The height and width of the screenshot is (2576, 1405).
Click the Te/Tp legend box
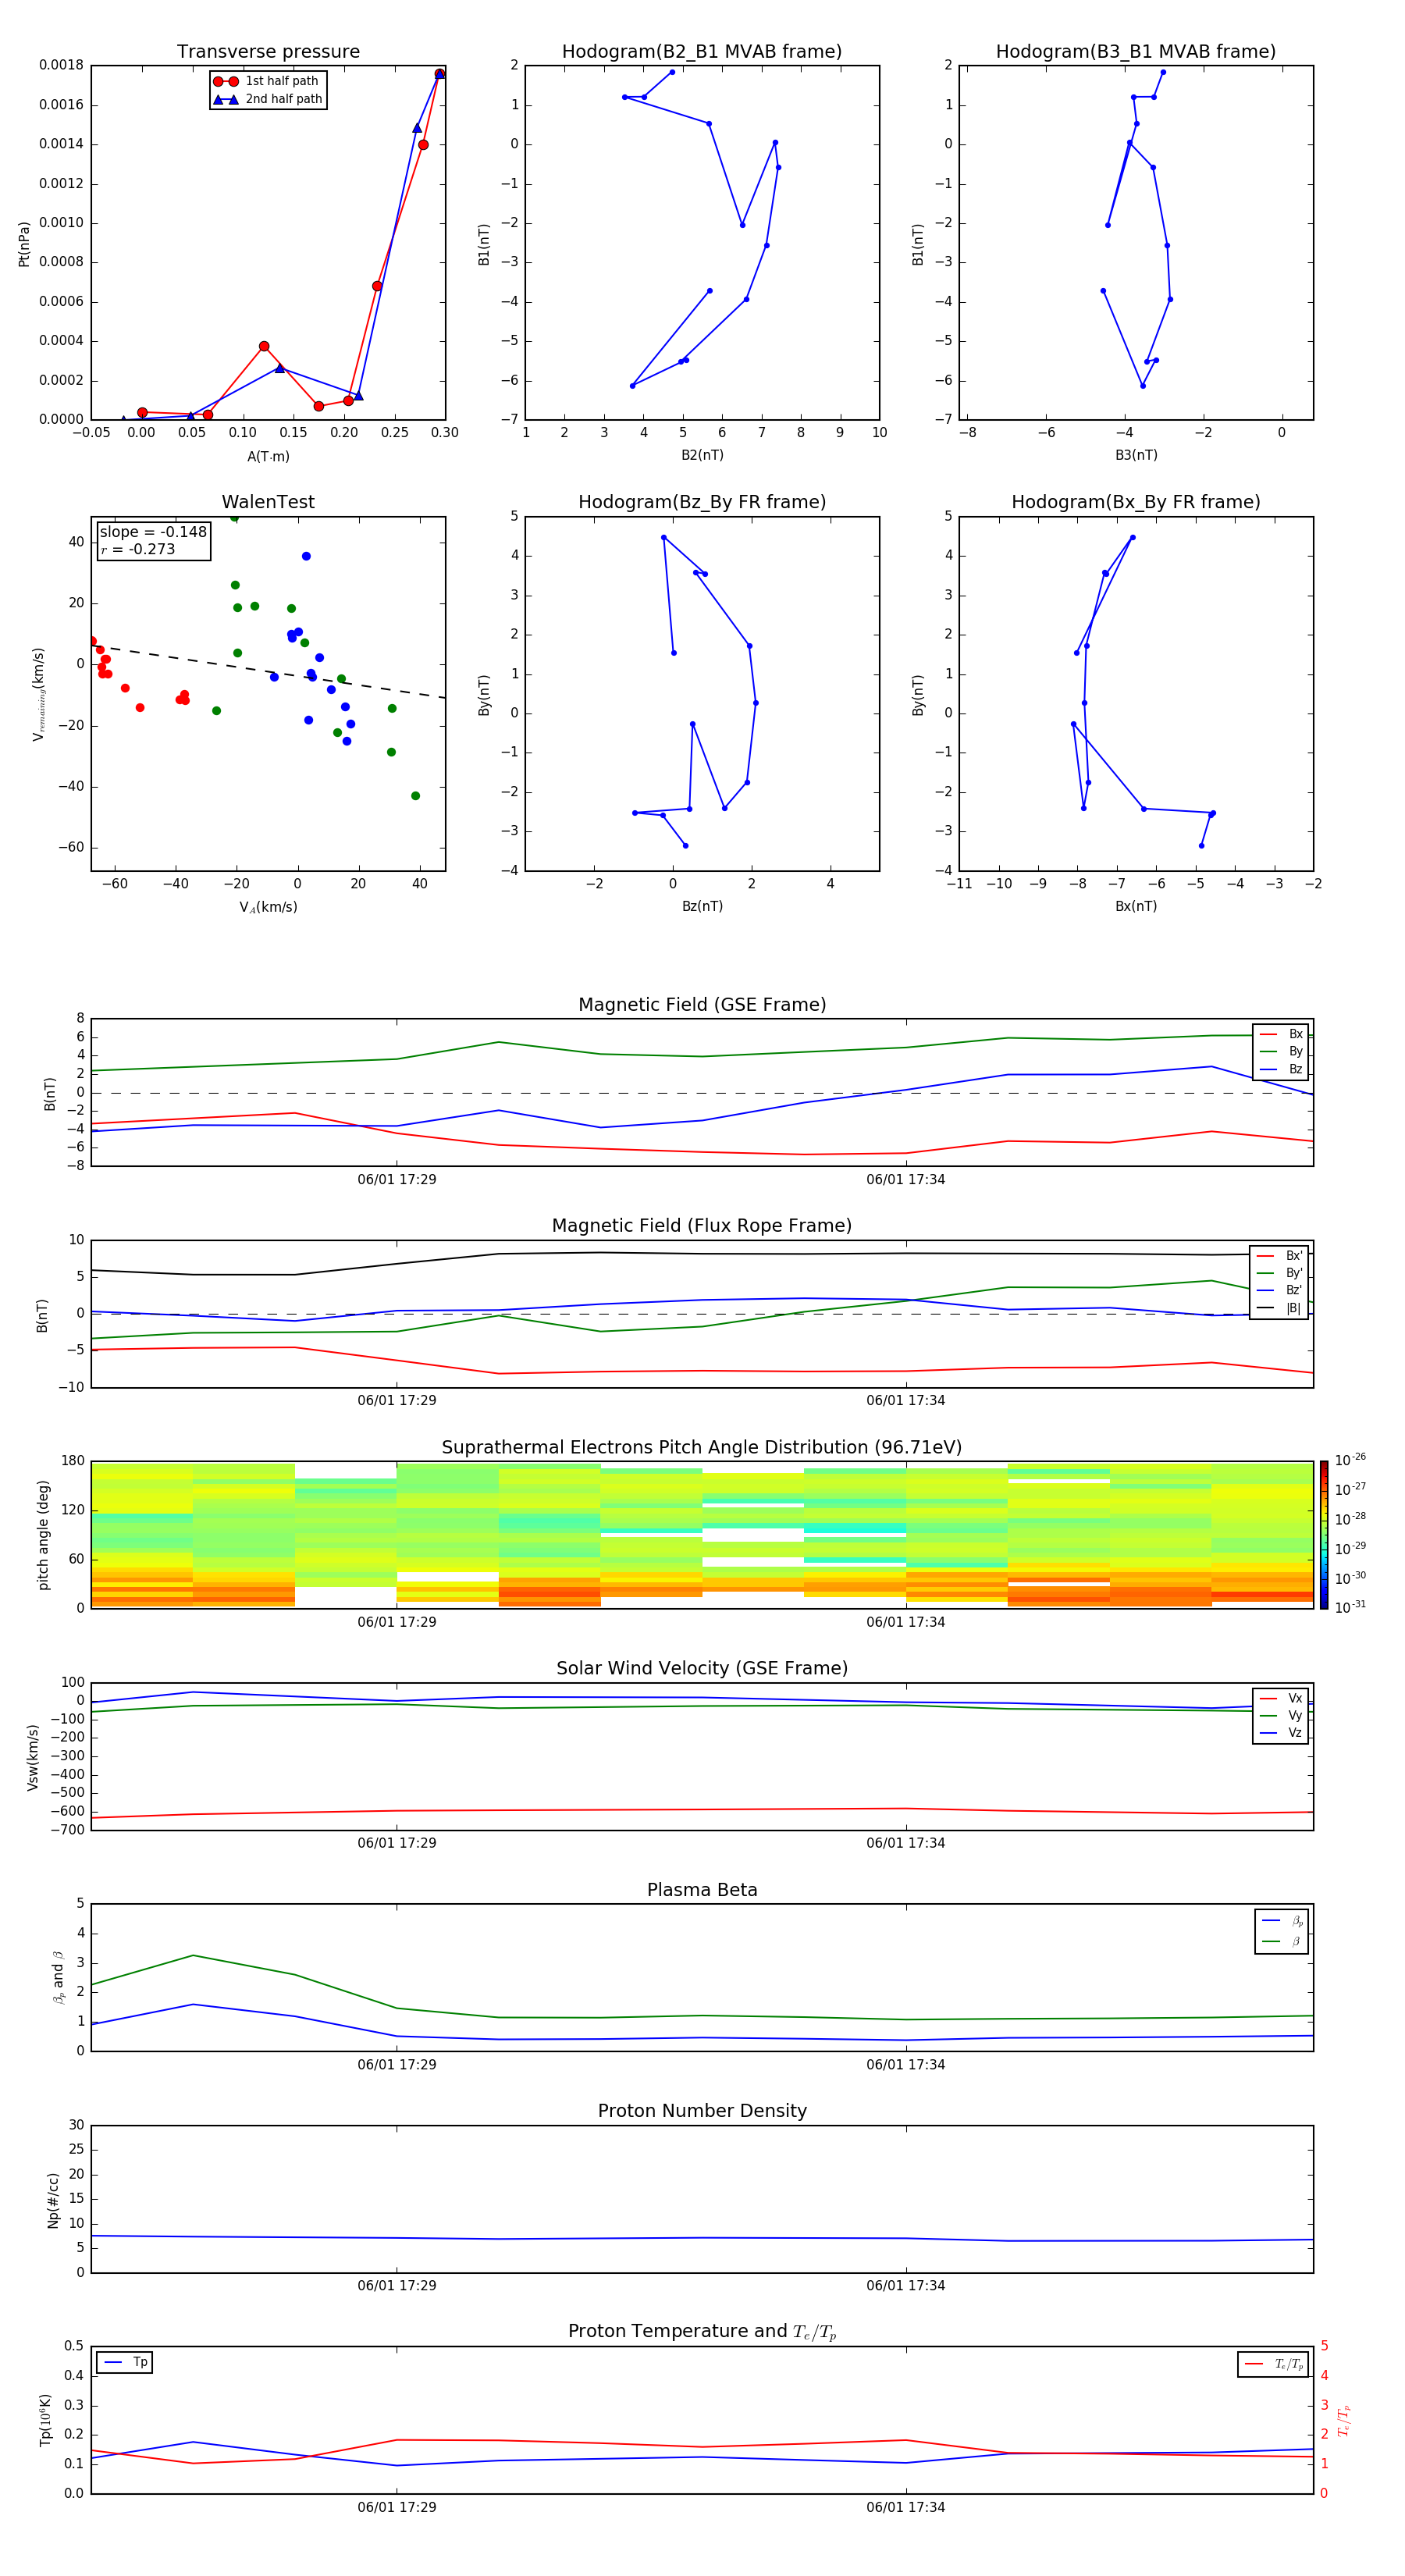(1273, 2364)
